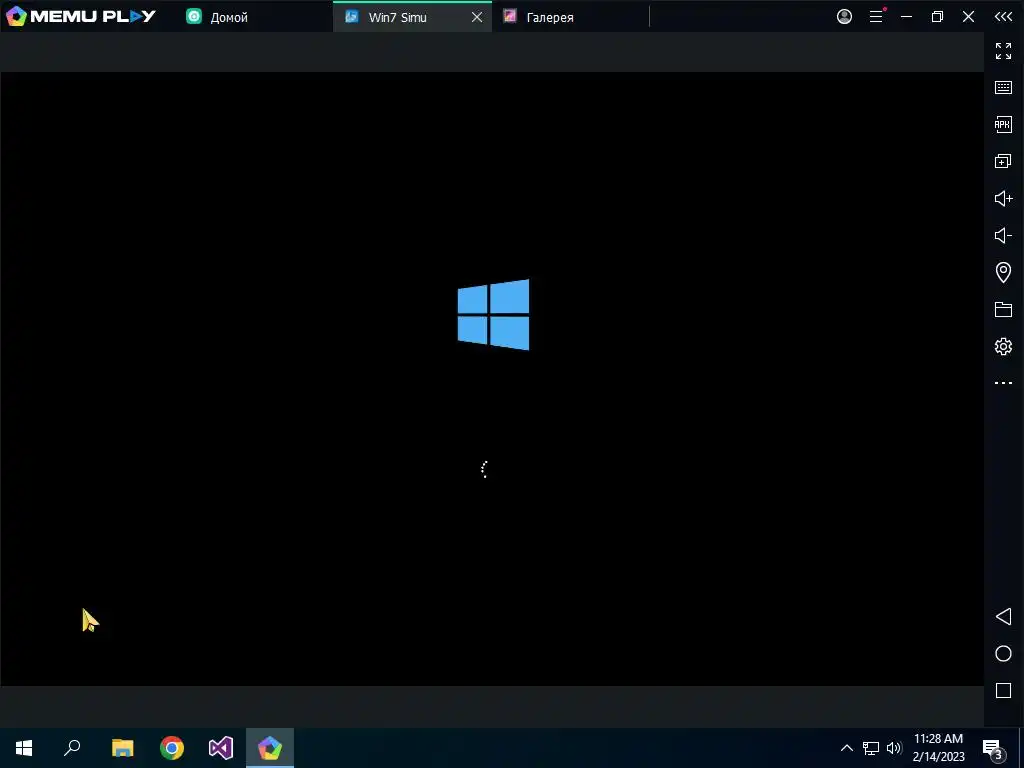Screen dimensions: 1024x768
Task: Install an APK via sidebar icon
Action: pos(1003,124)
